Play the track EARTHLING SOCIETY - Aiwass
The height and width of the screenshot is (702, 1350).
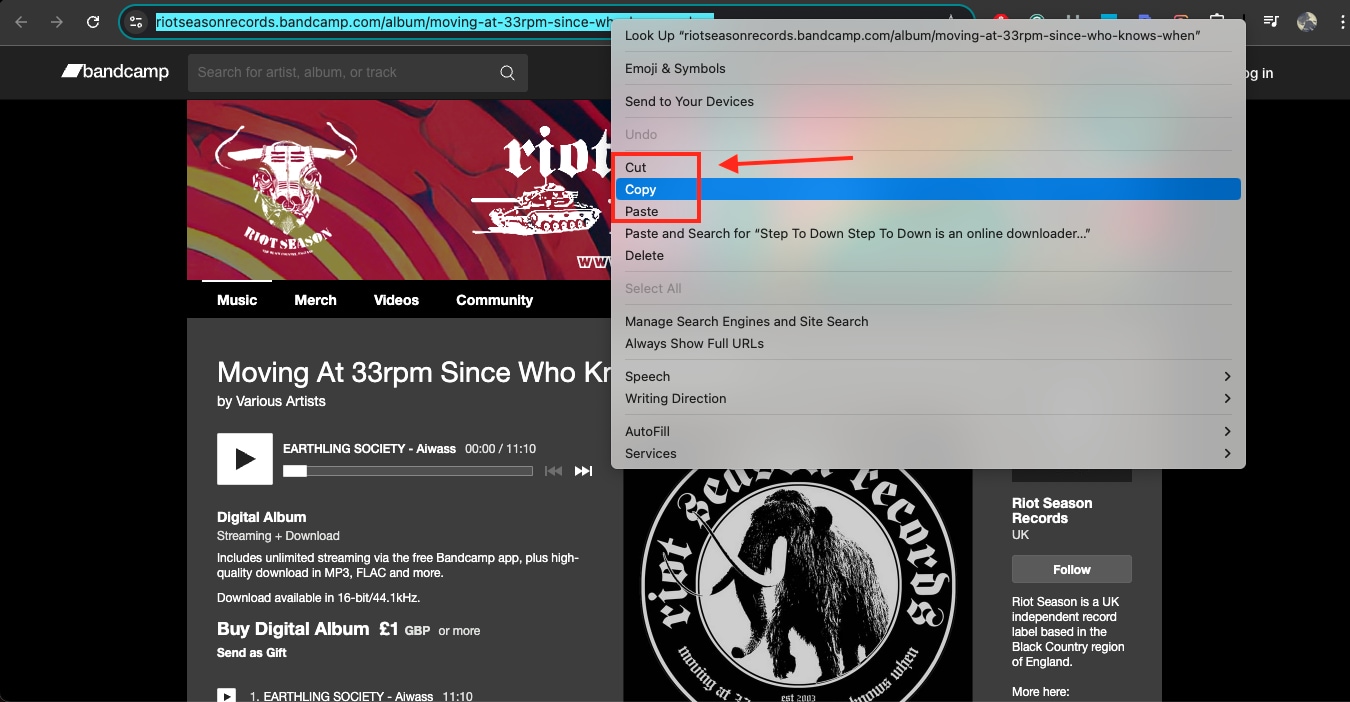coord(244,458)
